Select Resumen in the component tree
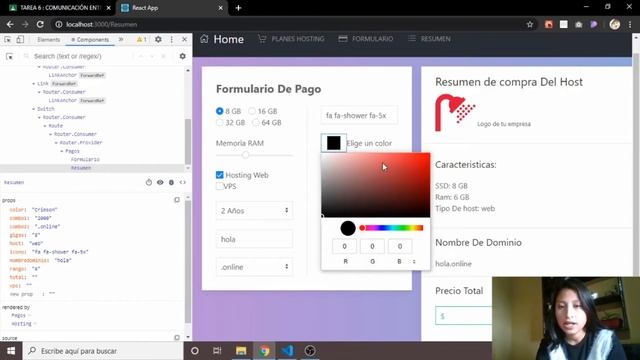640x360 pixels. point(81,168)
